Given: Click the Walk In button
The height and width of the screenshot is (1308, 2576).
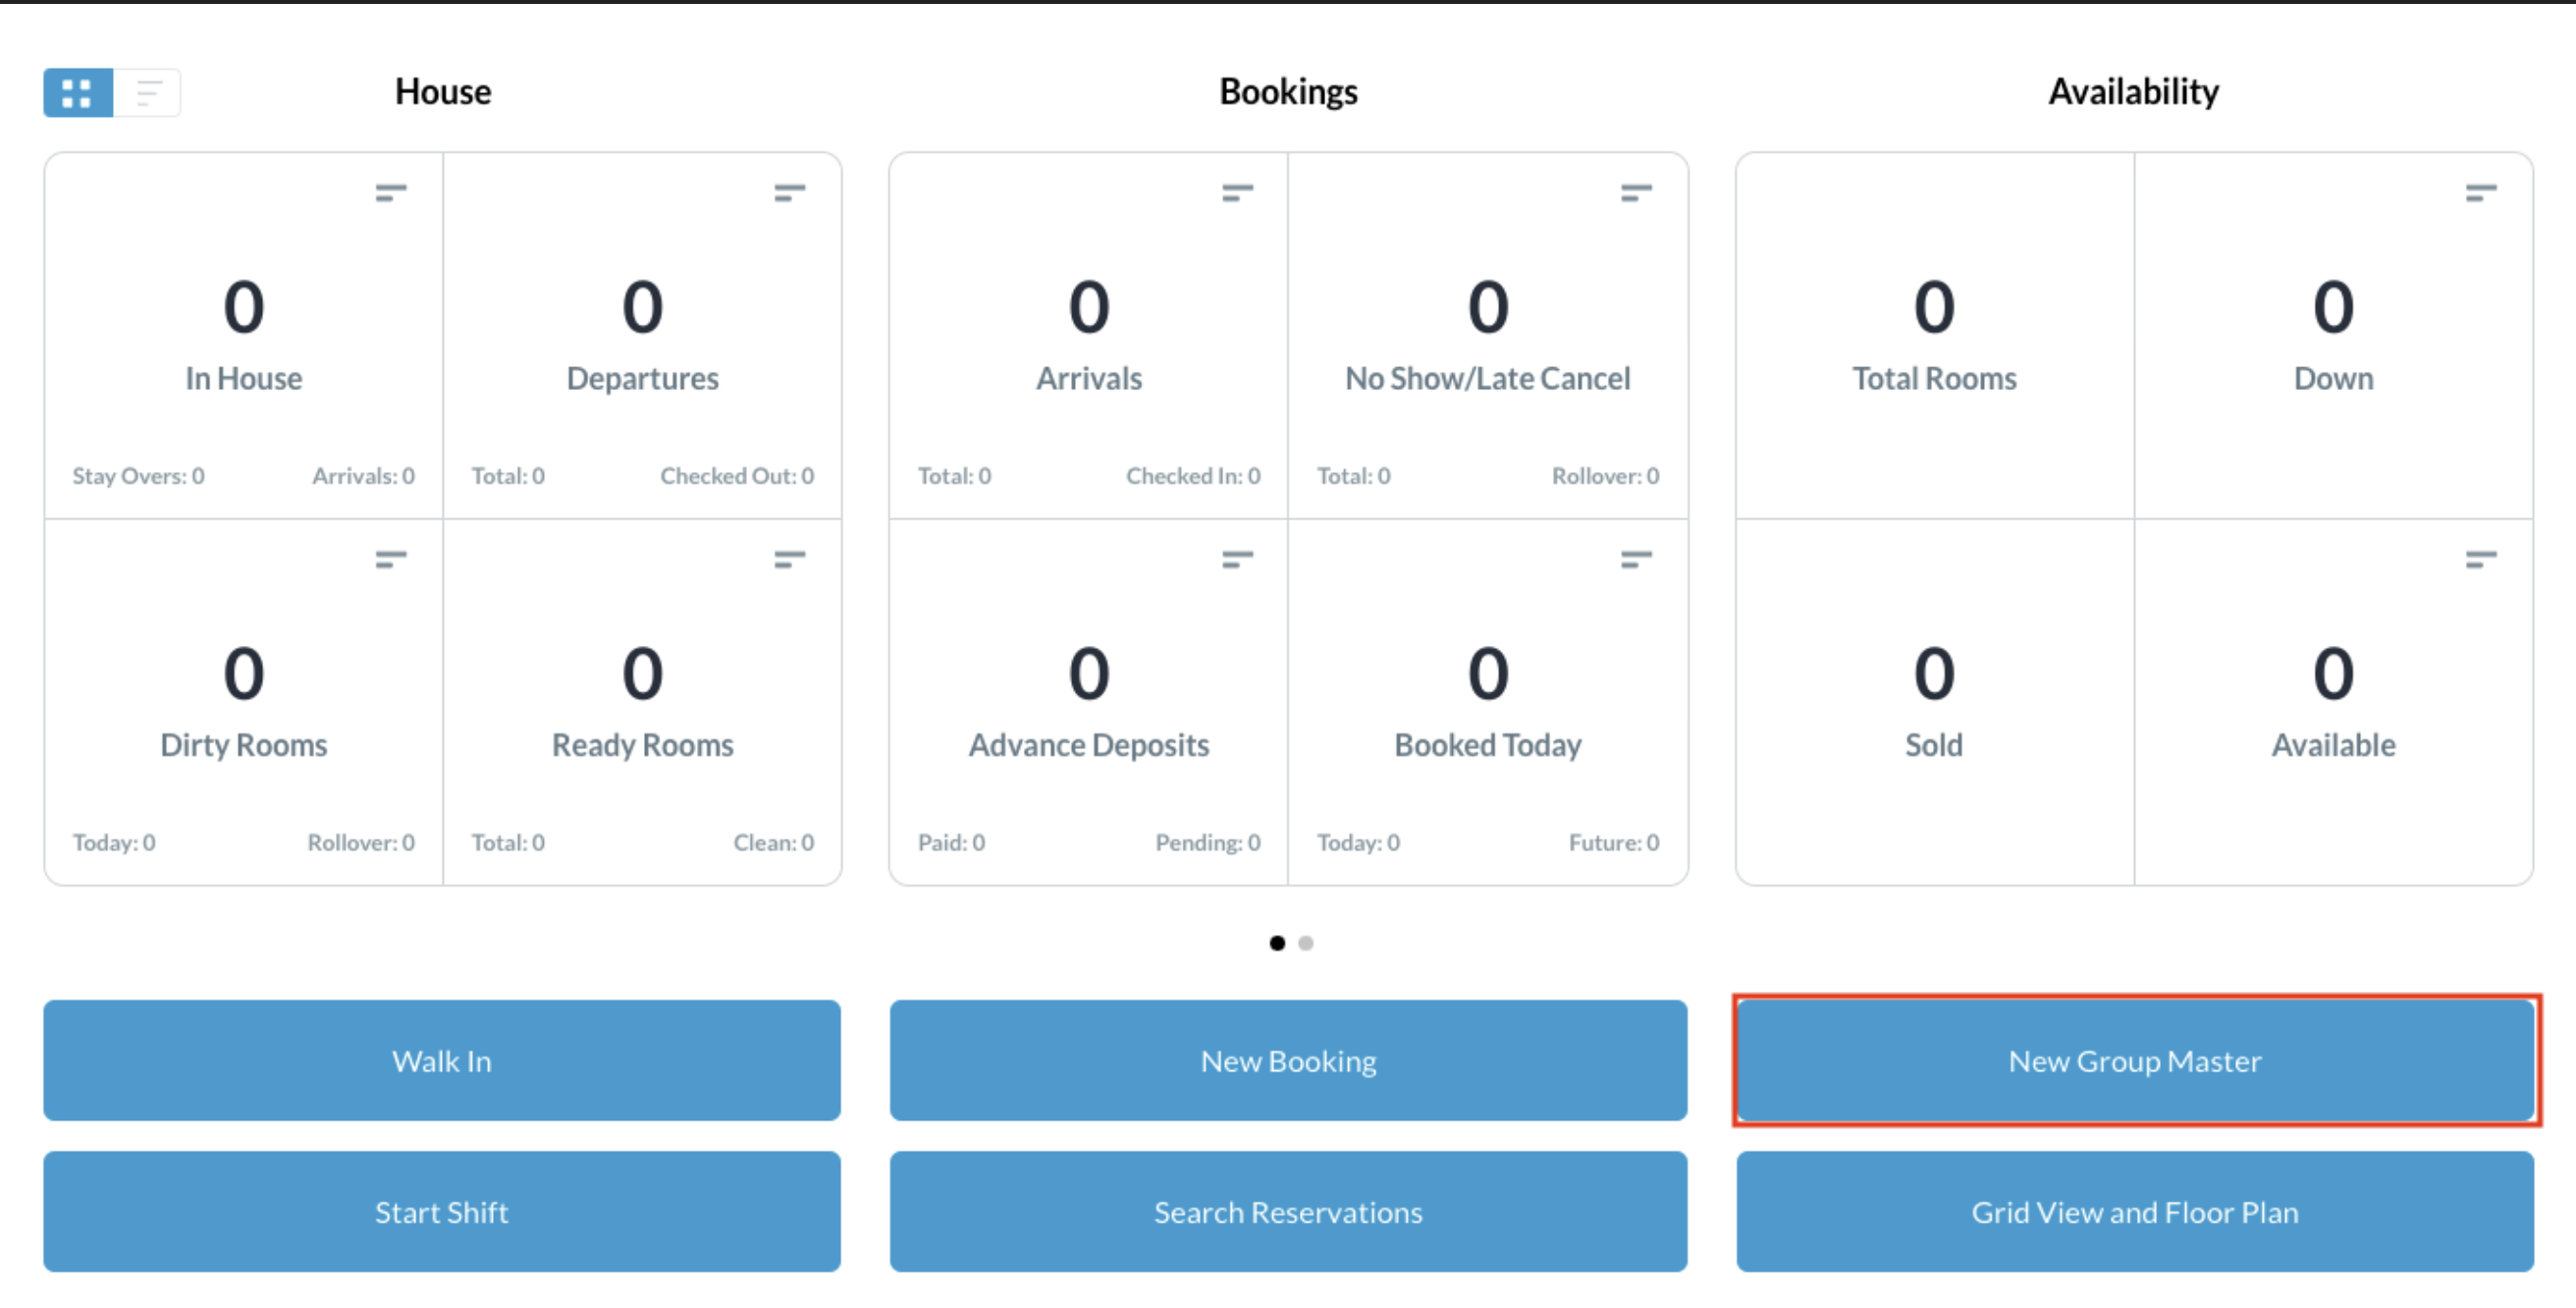Looking at the screenshot, I should (441, 1060).
